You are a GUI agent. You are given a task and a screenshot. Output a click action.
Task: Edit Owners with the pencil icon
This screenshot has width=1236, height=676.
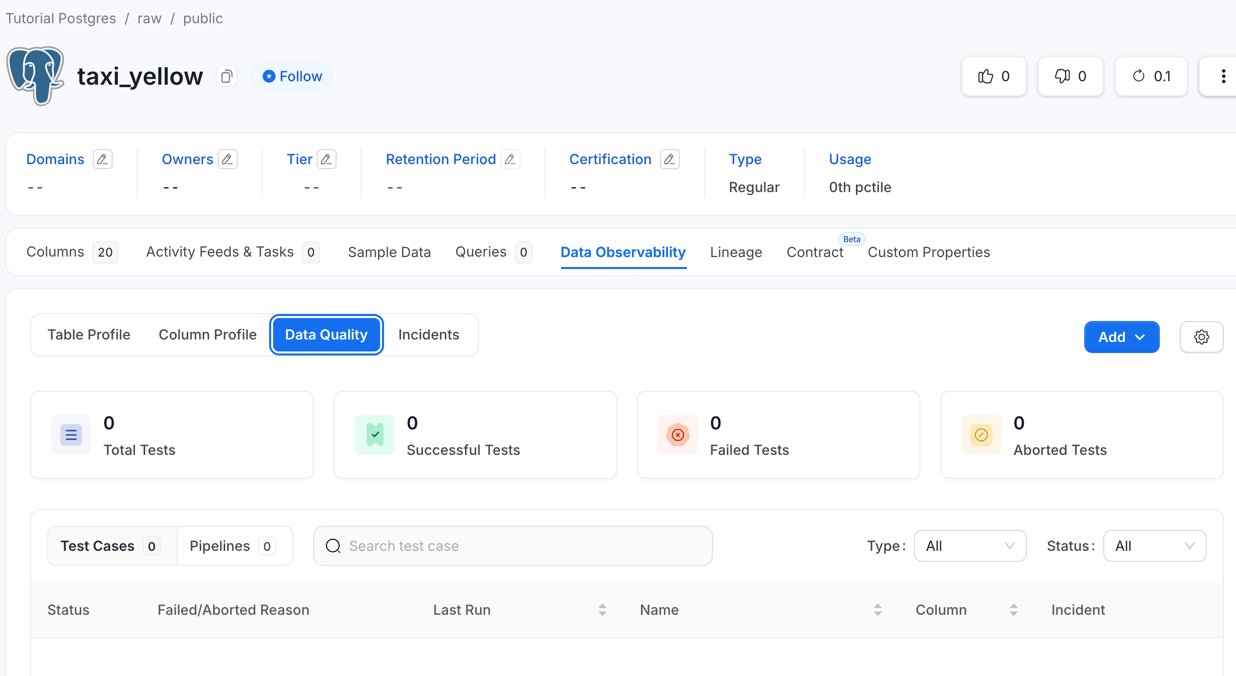(228, 159)
